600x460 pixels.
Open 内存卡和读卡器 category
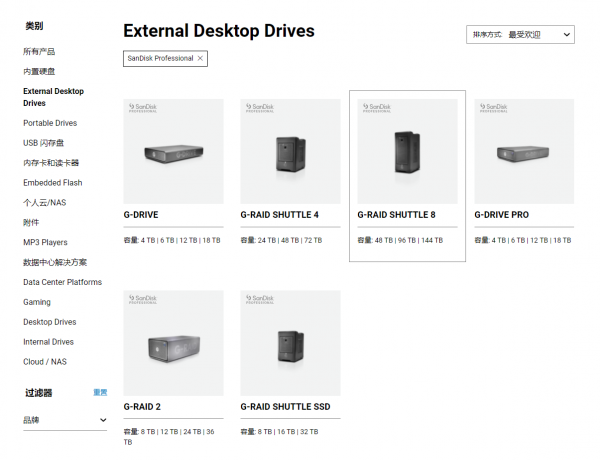[x=51, y=163]
